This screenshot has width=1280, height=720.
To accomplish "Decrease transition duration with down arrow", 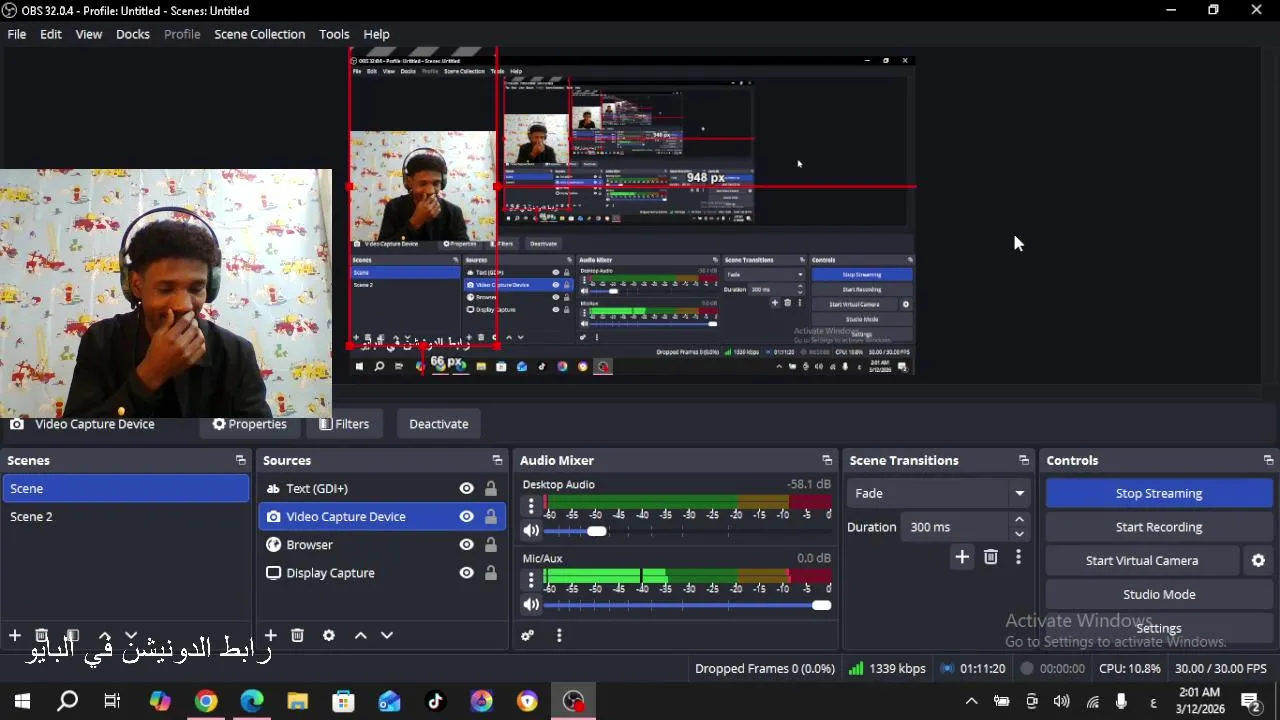I will coord(1019,534).
